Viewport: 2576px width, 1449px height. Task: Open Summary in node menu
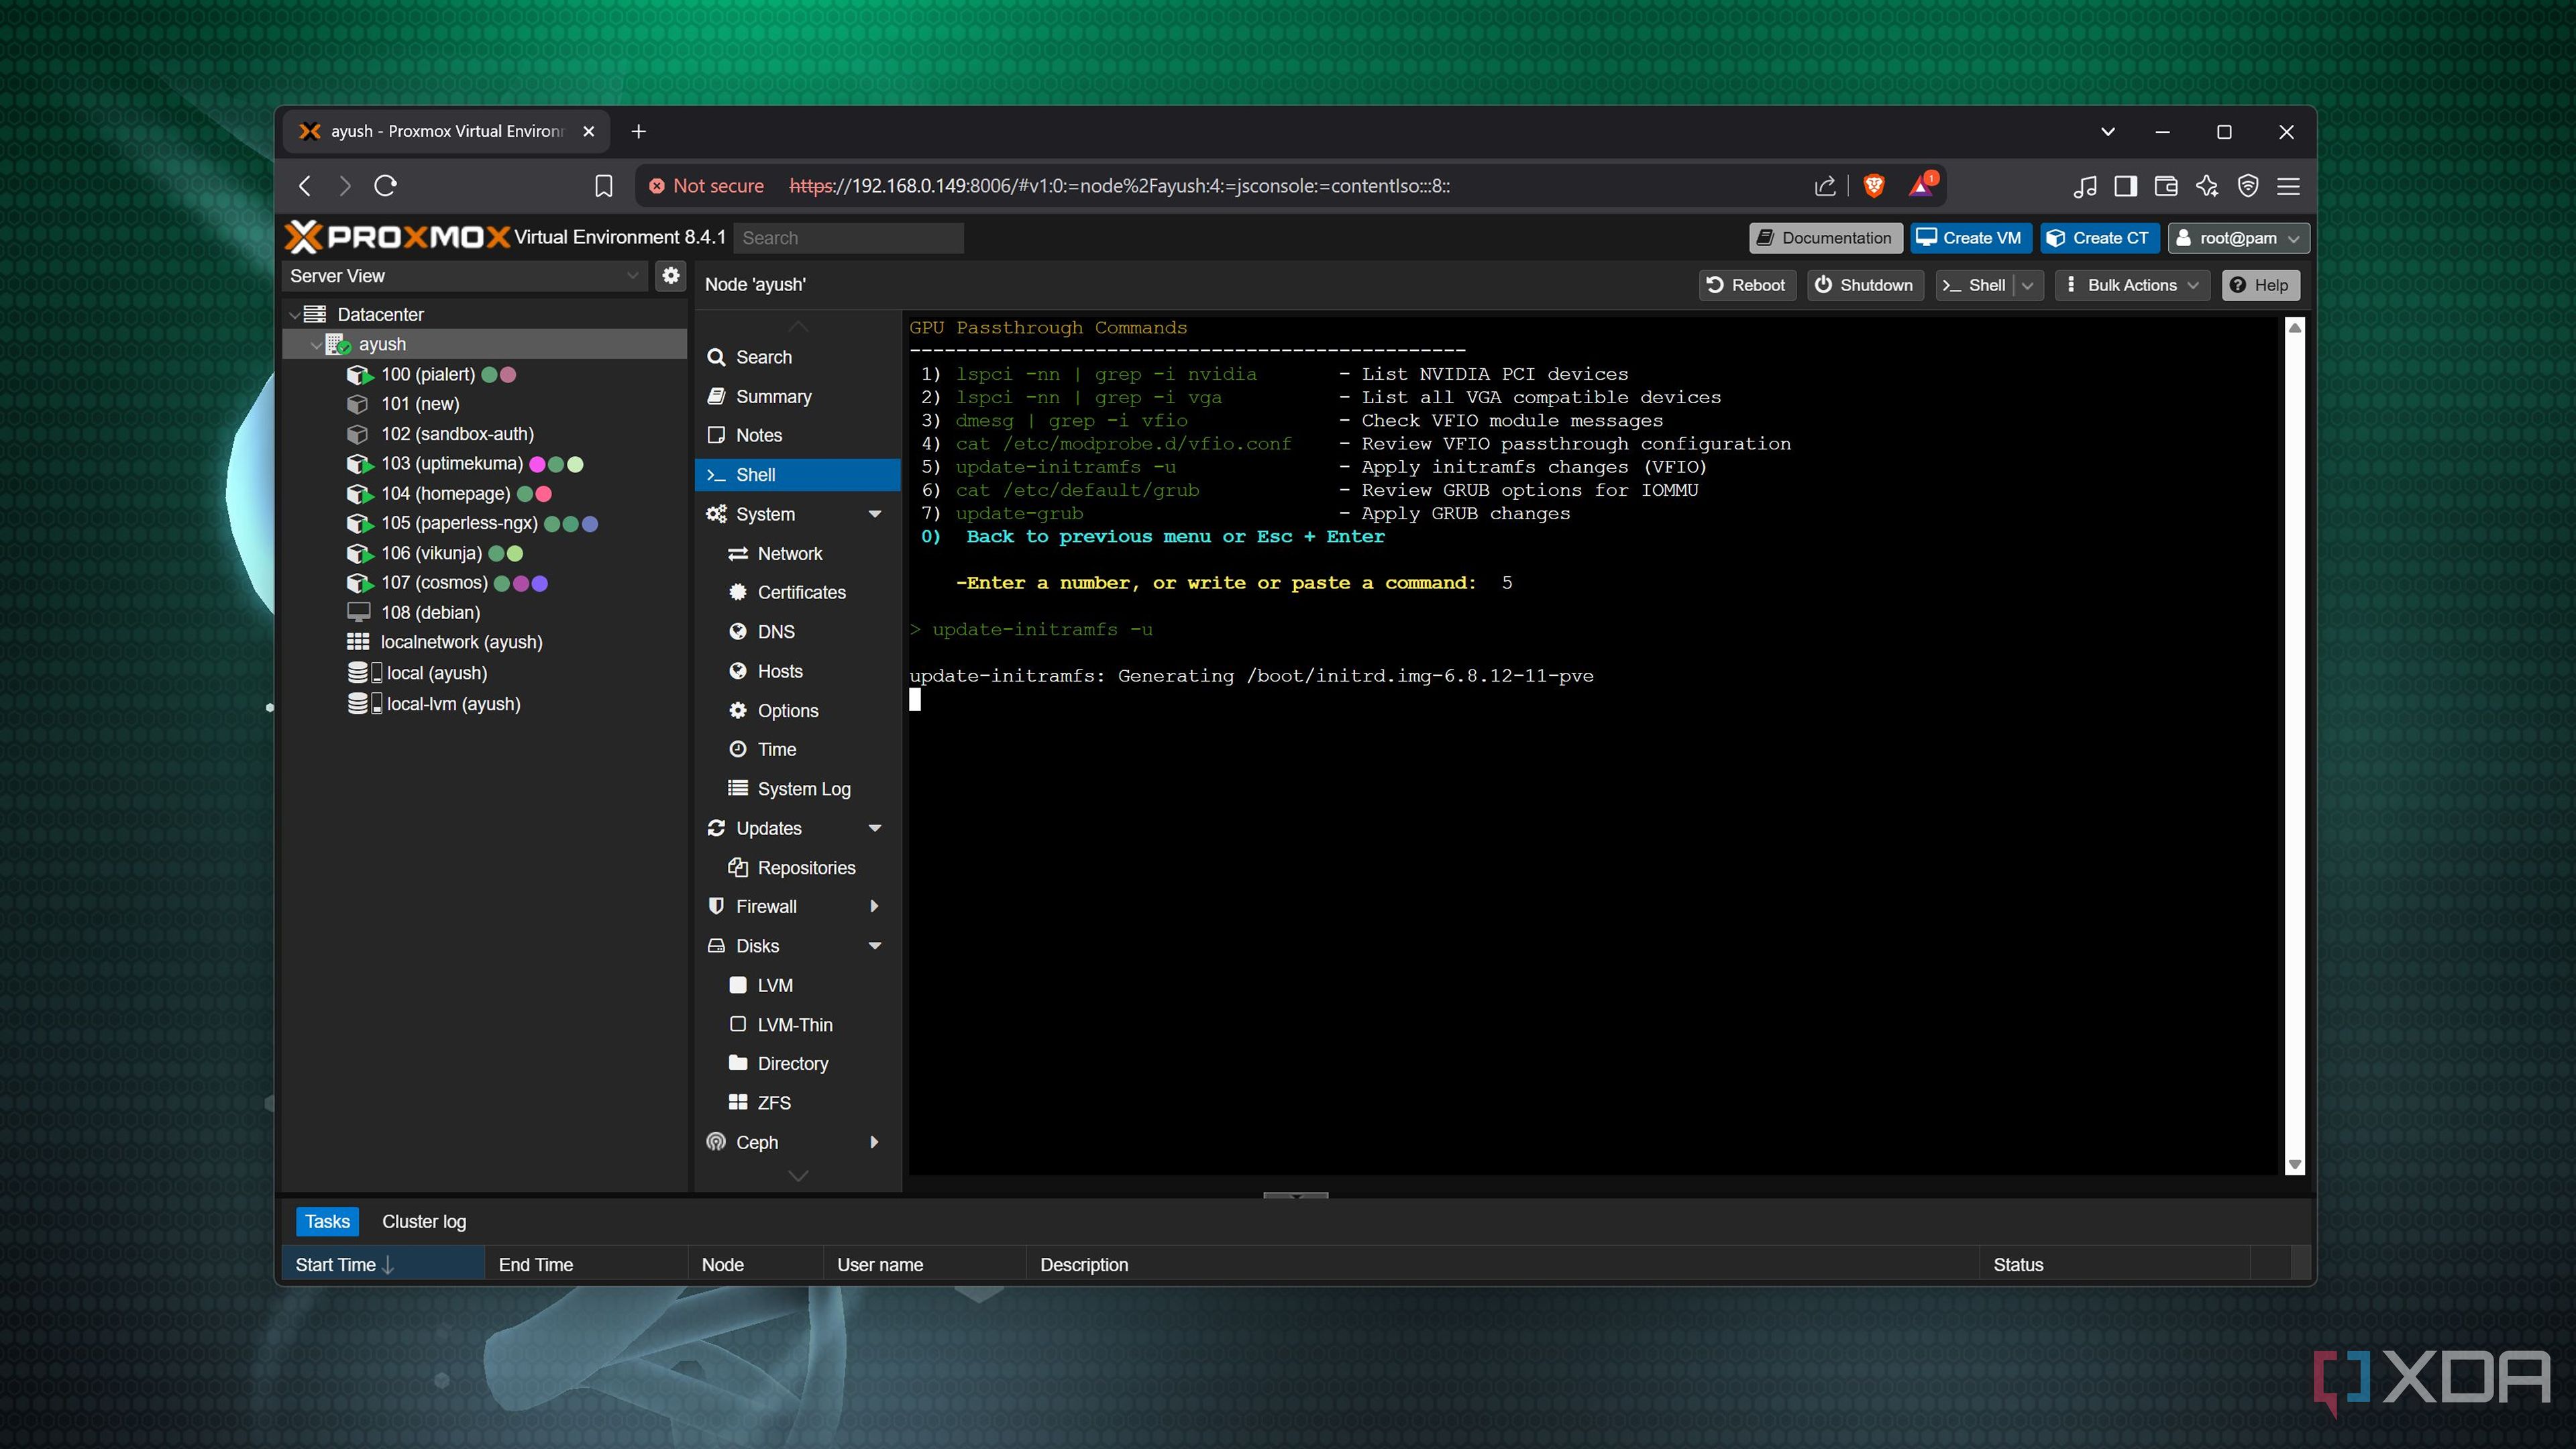click(773, 397)
